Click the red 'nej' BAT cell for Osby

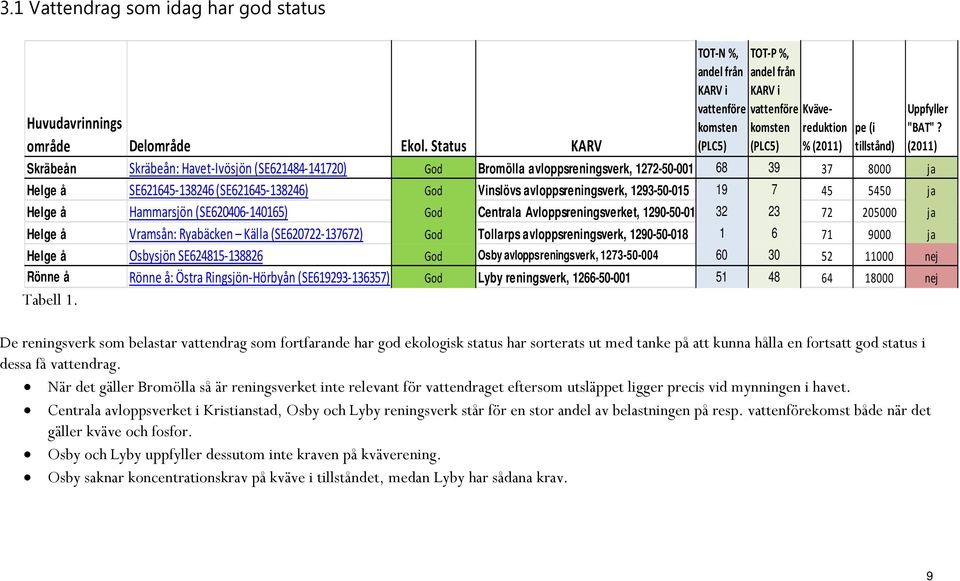point(931,256)
